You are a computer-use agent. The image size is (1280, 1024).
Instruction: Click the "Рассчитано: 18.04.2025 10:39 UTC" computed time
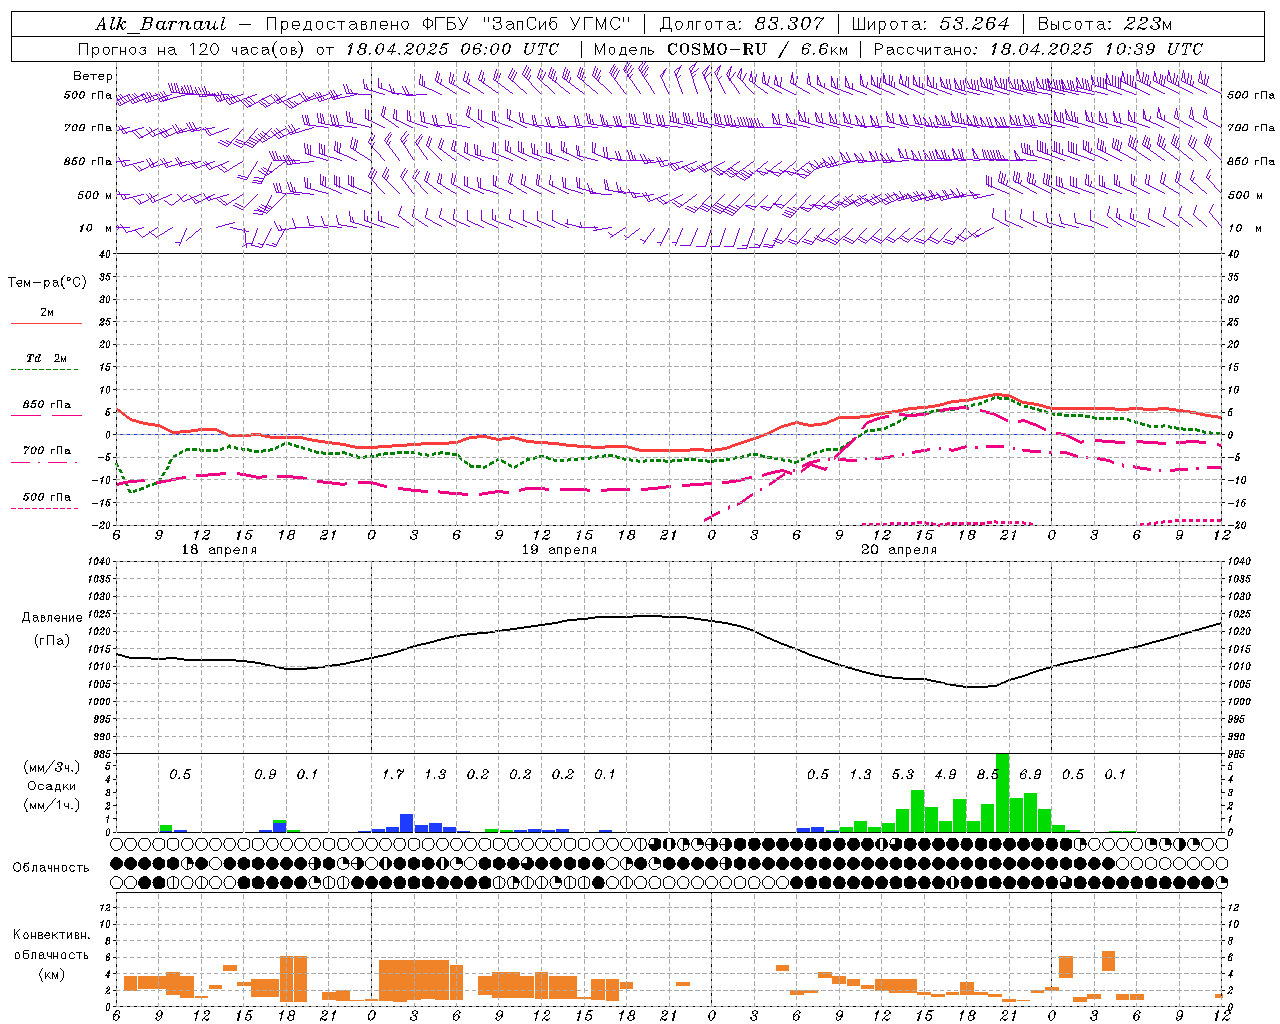click(1038, 49)
